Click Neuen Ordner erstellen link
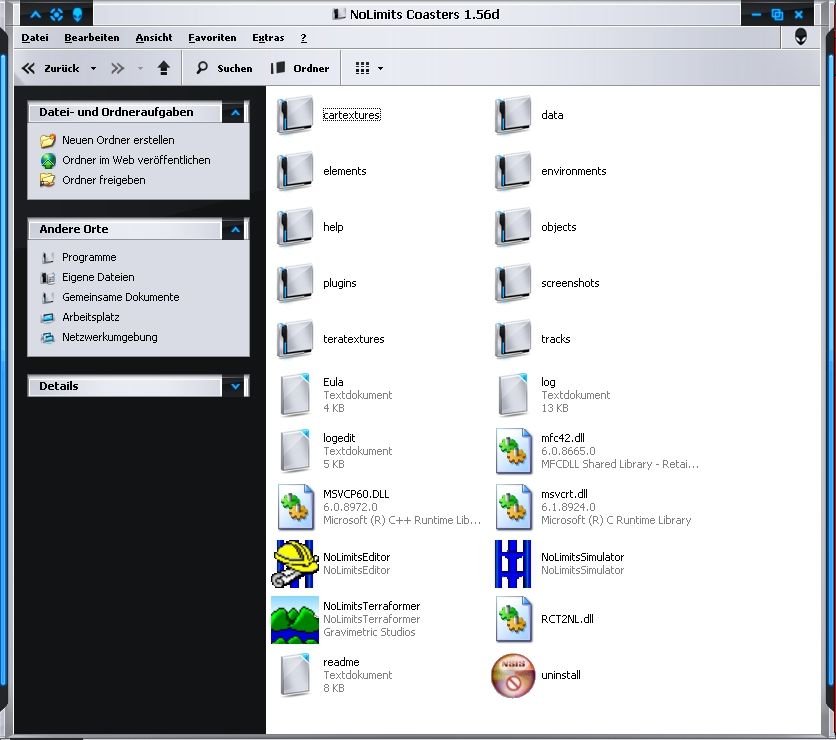Screen dimensions: 836x740 pyautogui.click(x=118, y=140)
